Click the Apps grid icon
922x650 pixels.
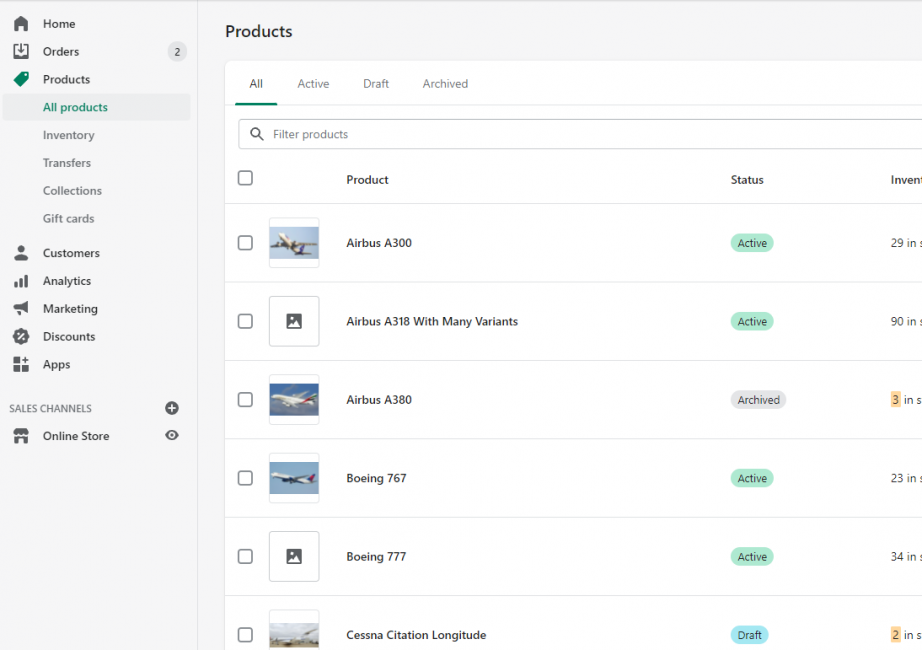coord(21,364)
